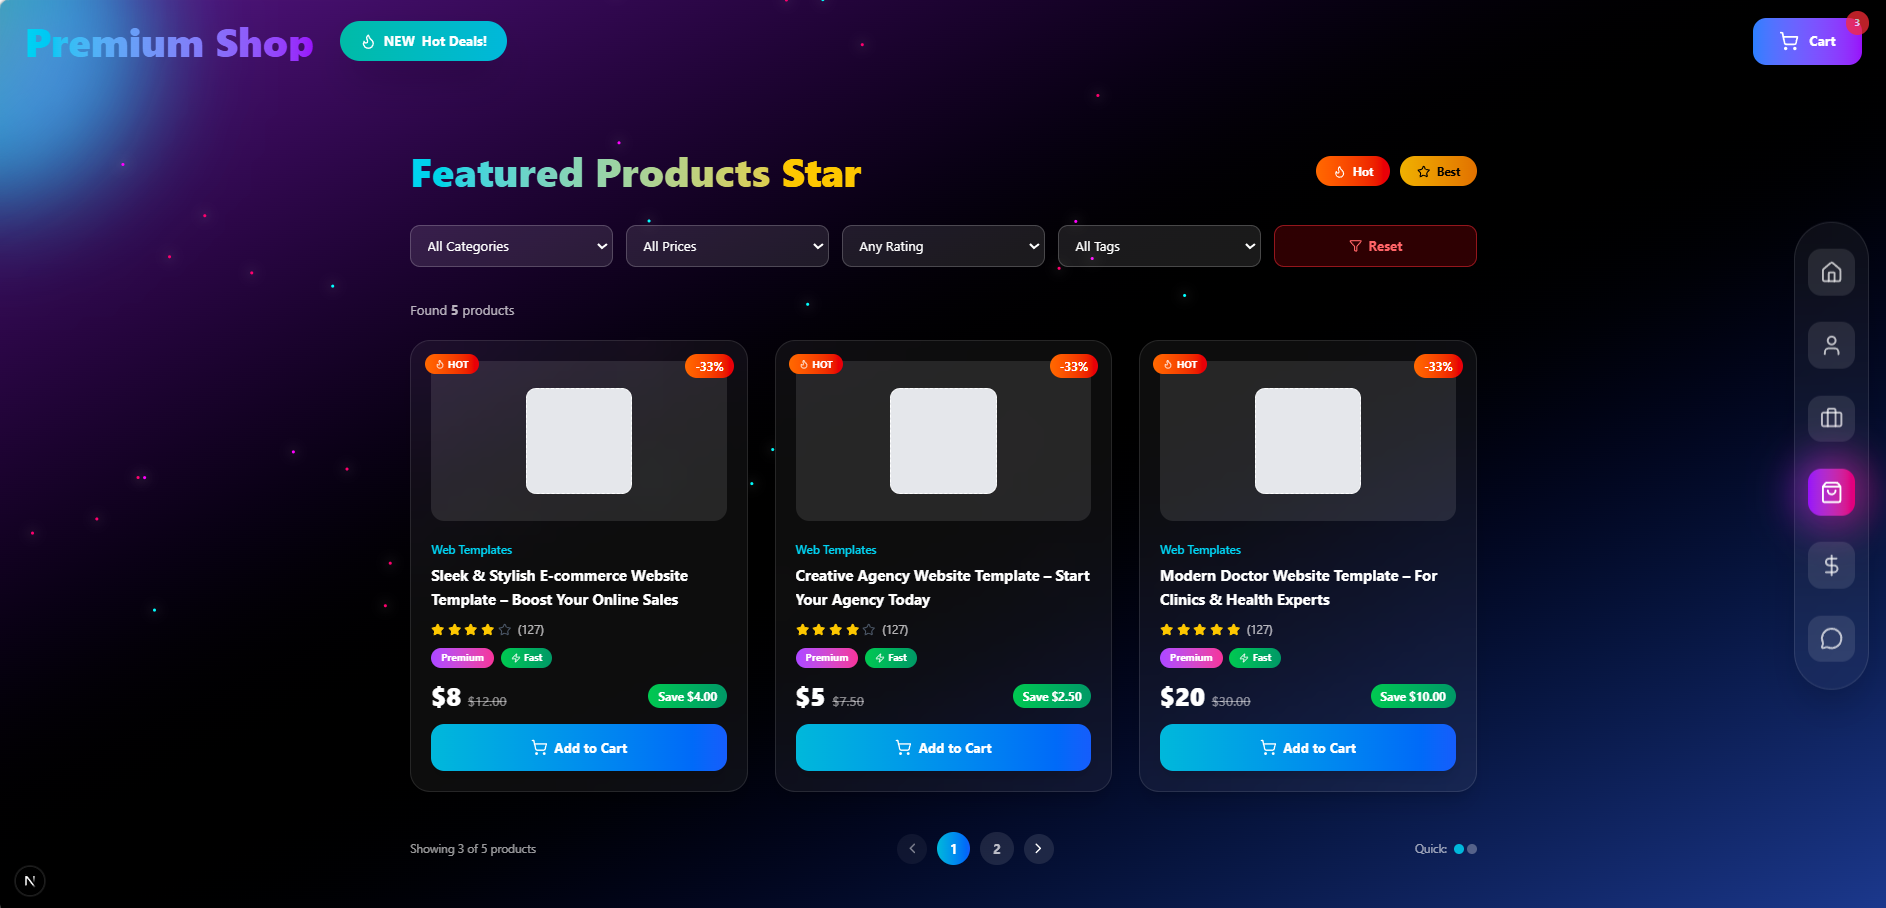Screen dimensions: 1886x908
Task: Open the Cart with 3 items
Action: click(x=1807, y=41)
